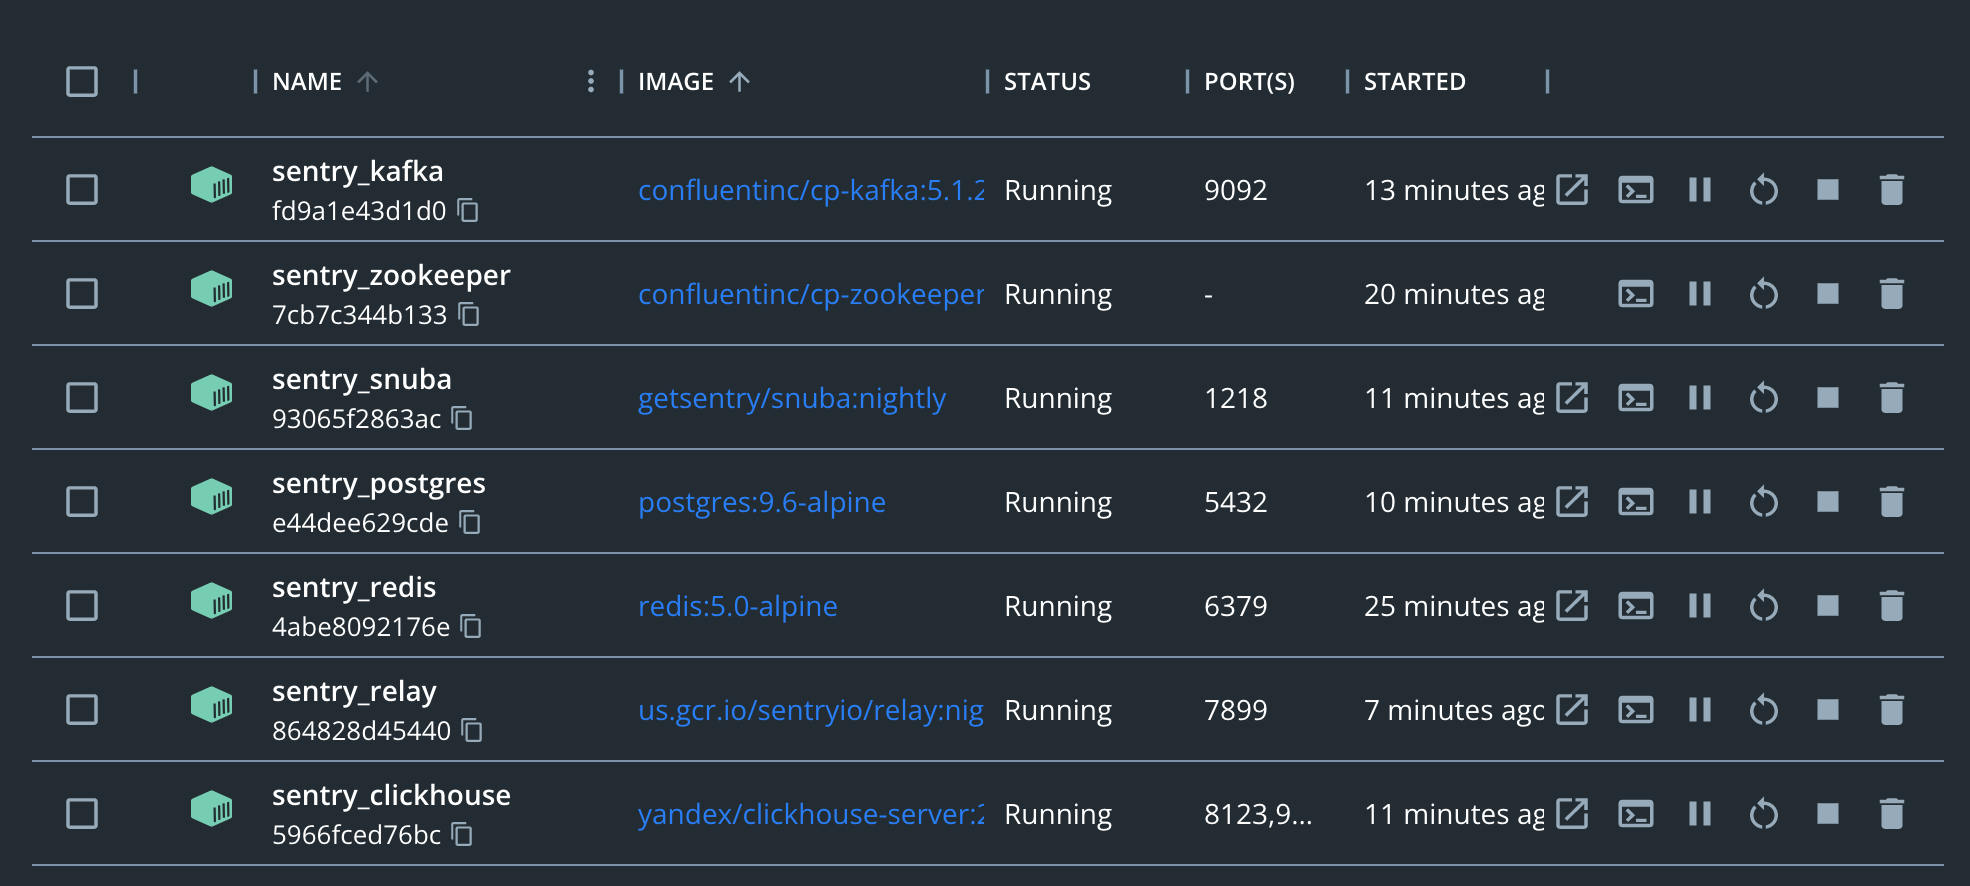Select the sentry_redis row checkbox

[x=82, y=605]
